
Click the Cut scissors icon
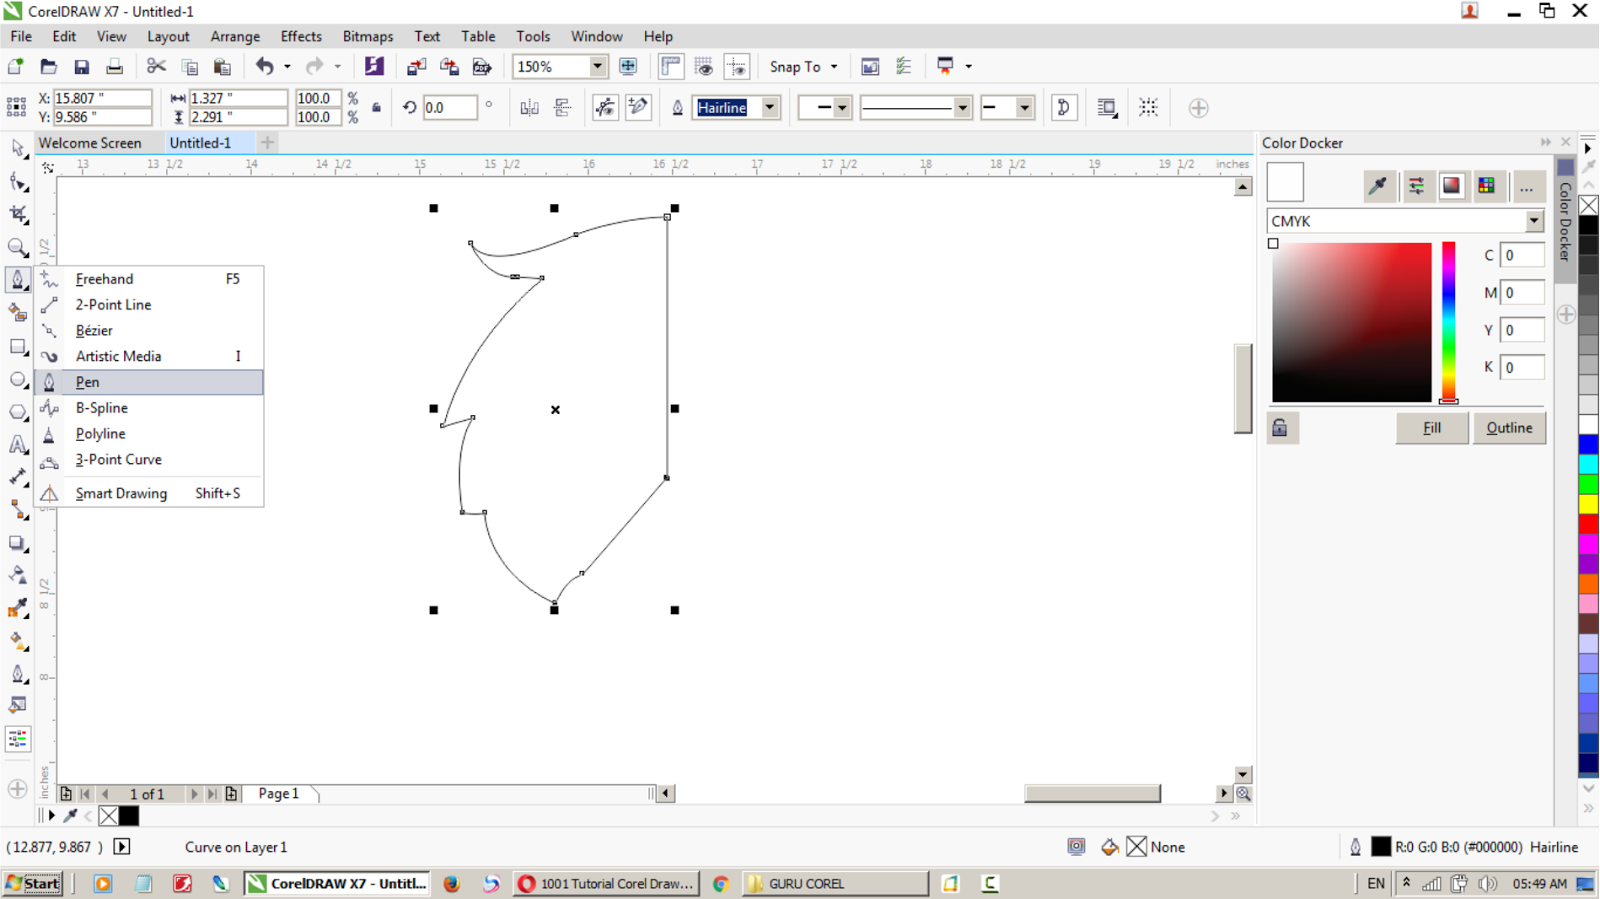(x=156, y=67)
